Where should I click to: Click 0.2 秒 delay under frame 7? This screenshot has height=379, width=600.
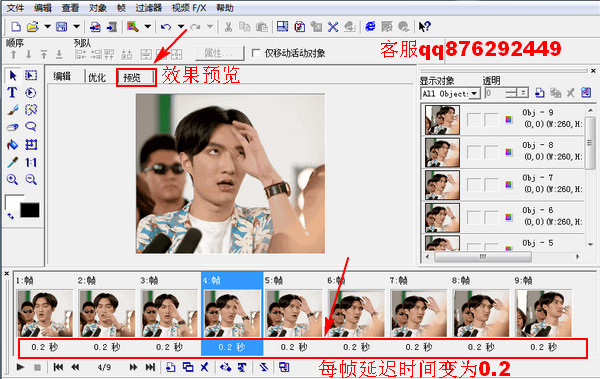pyautogui.click(x=419, y=347)
